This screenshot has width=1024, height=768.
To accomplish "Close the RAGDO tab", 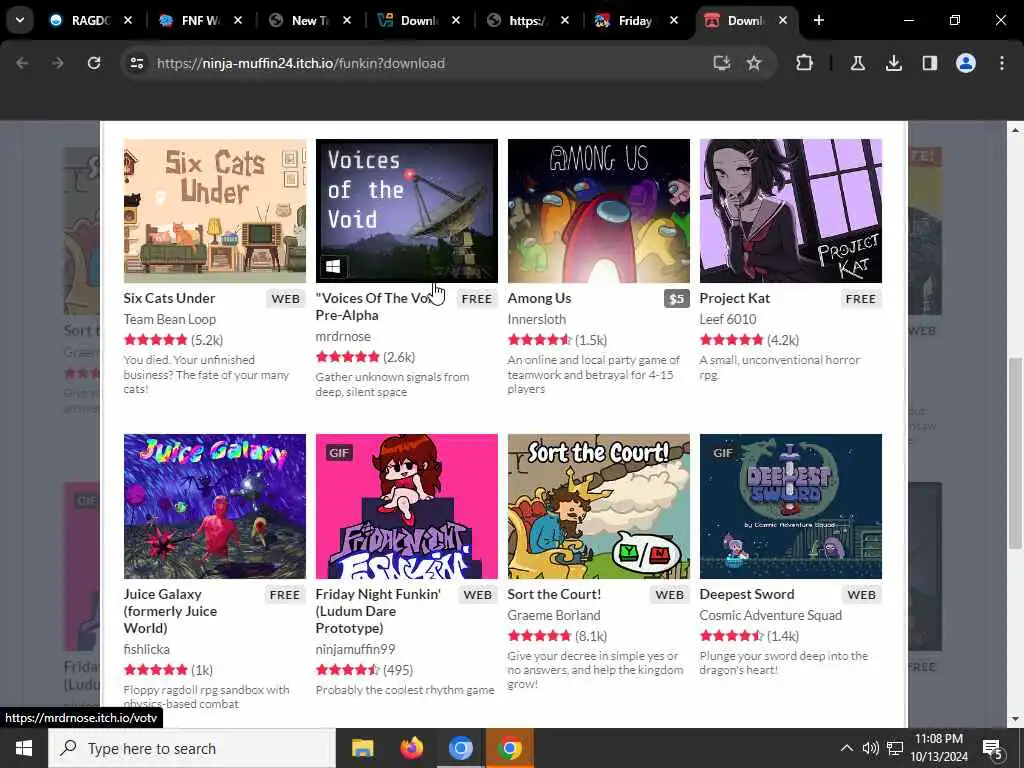I will point(128,20).
